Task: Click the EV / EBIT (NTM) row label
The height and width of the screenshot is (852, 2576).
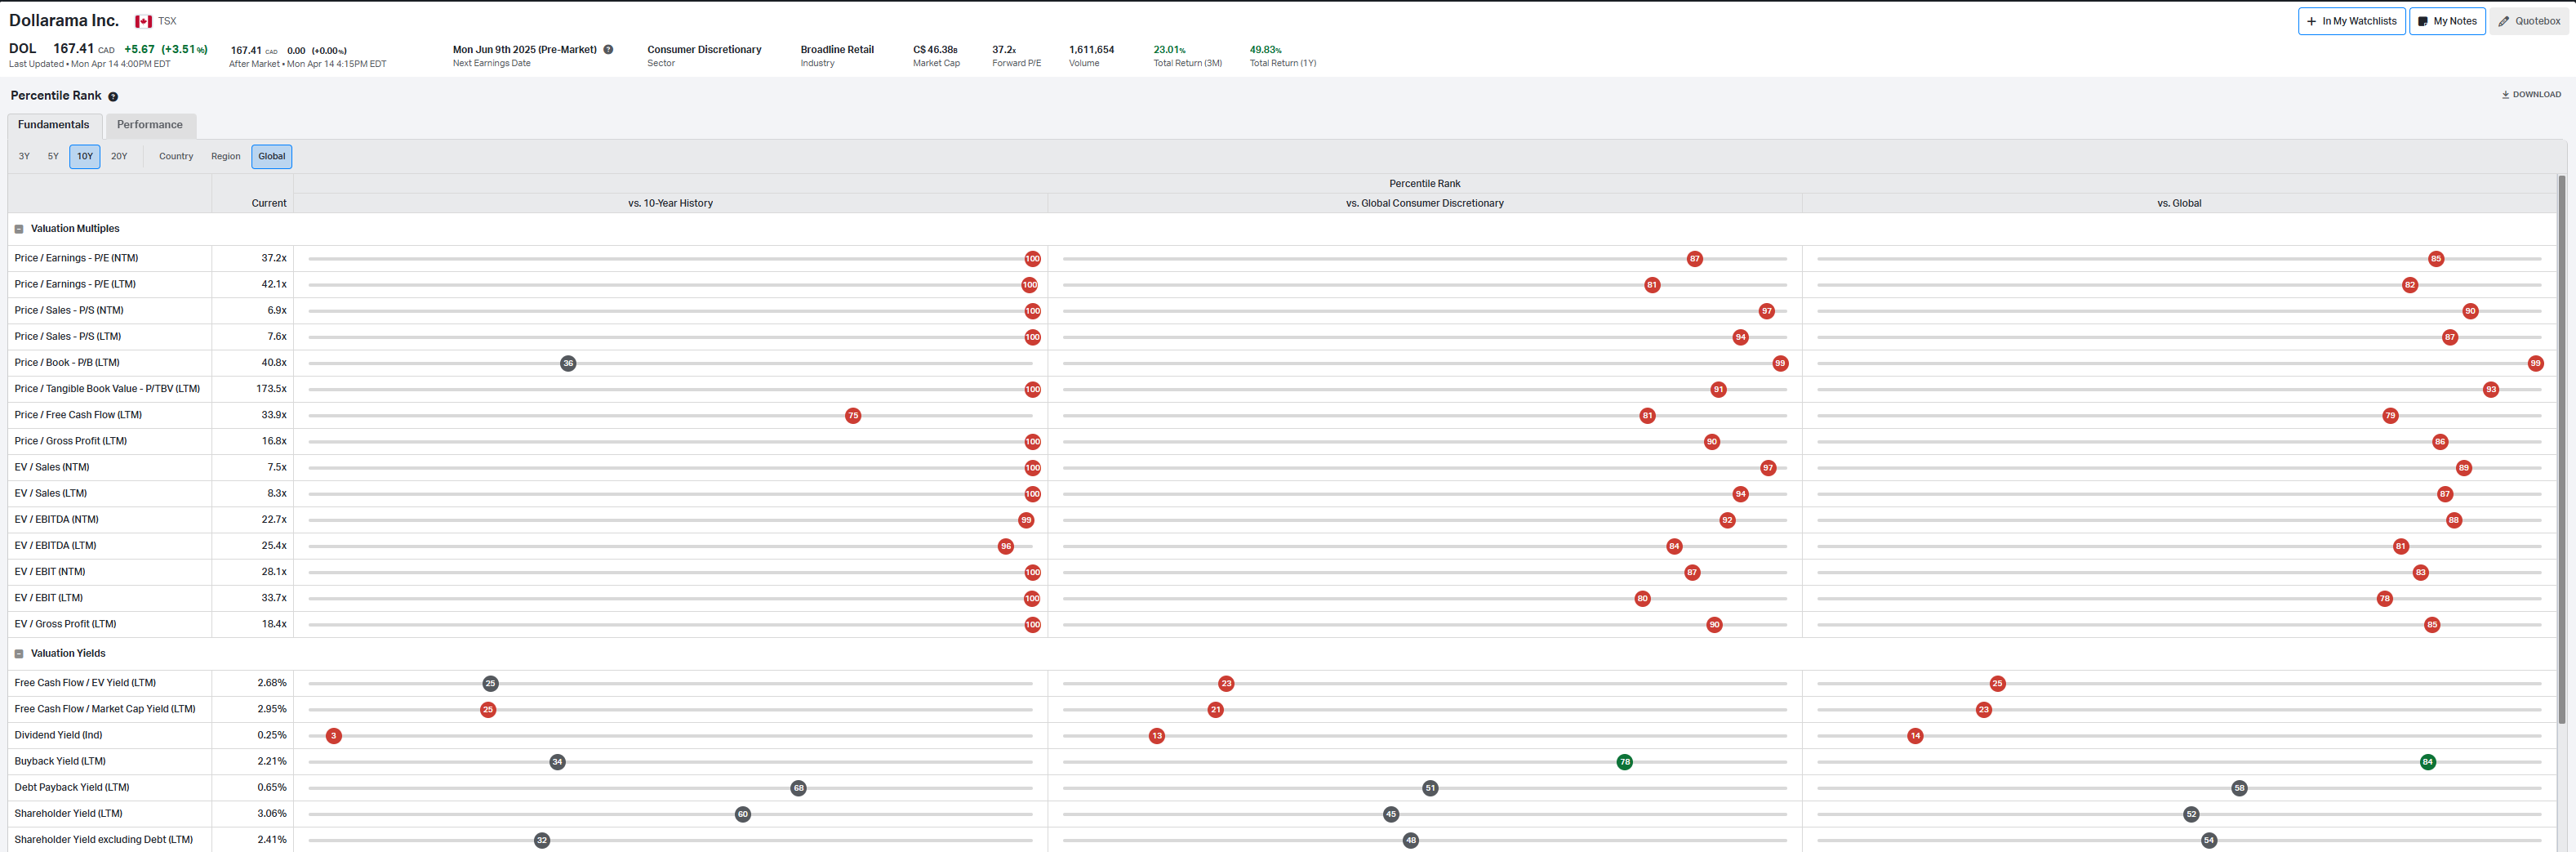Action: (50, 572)
